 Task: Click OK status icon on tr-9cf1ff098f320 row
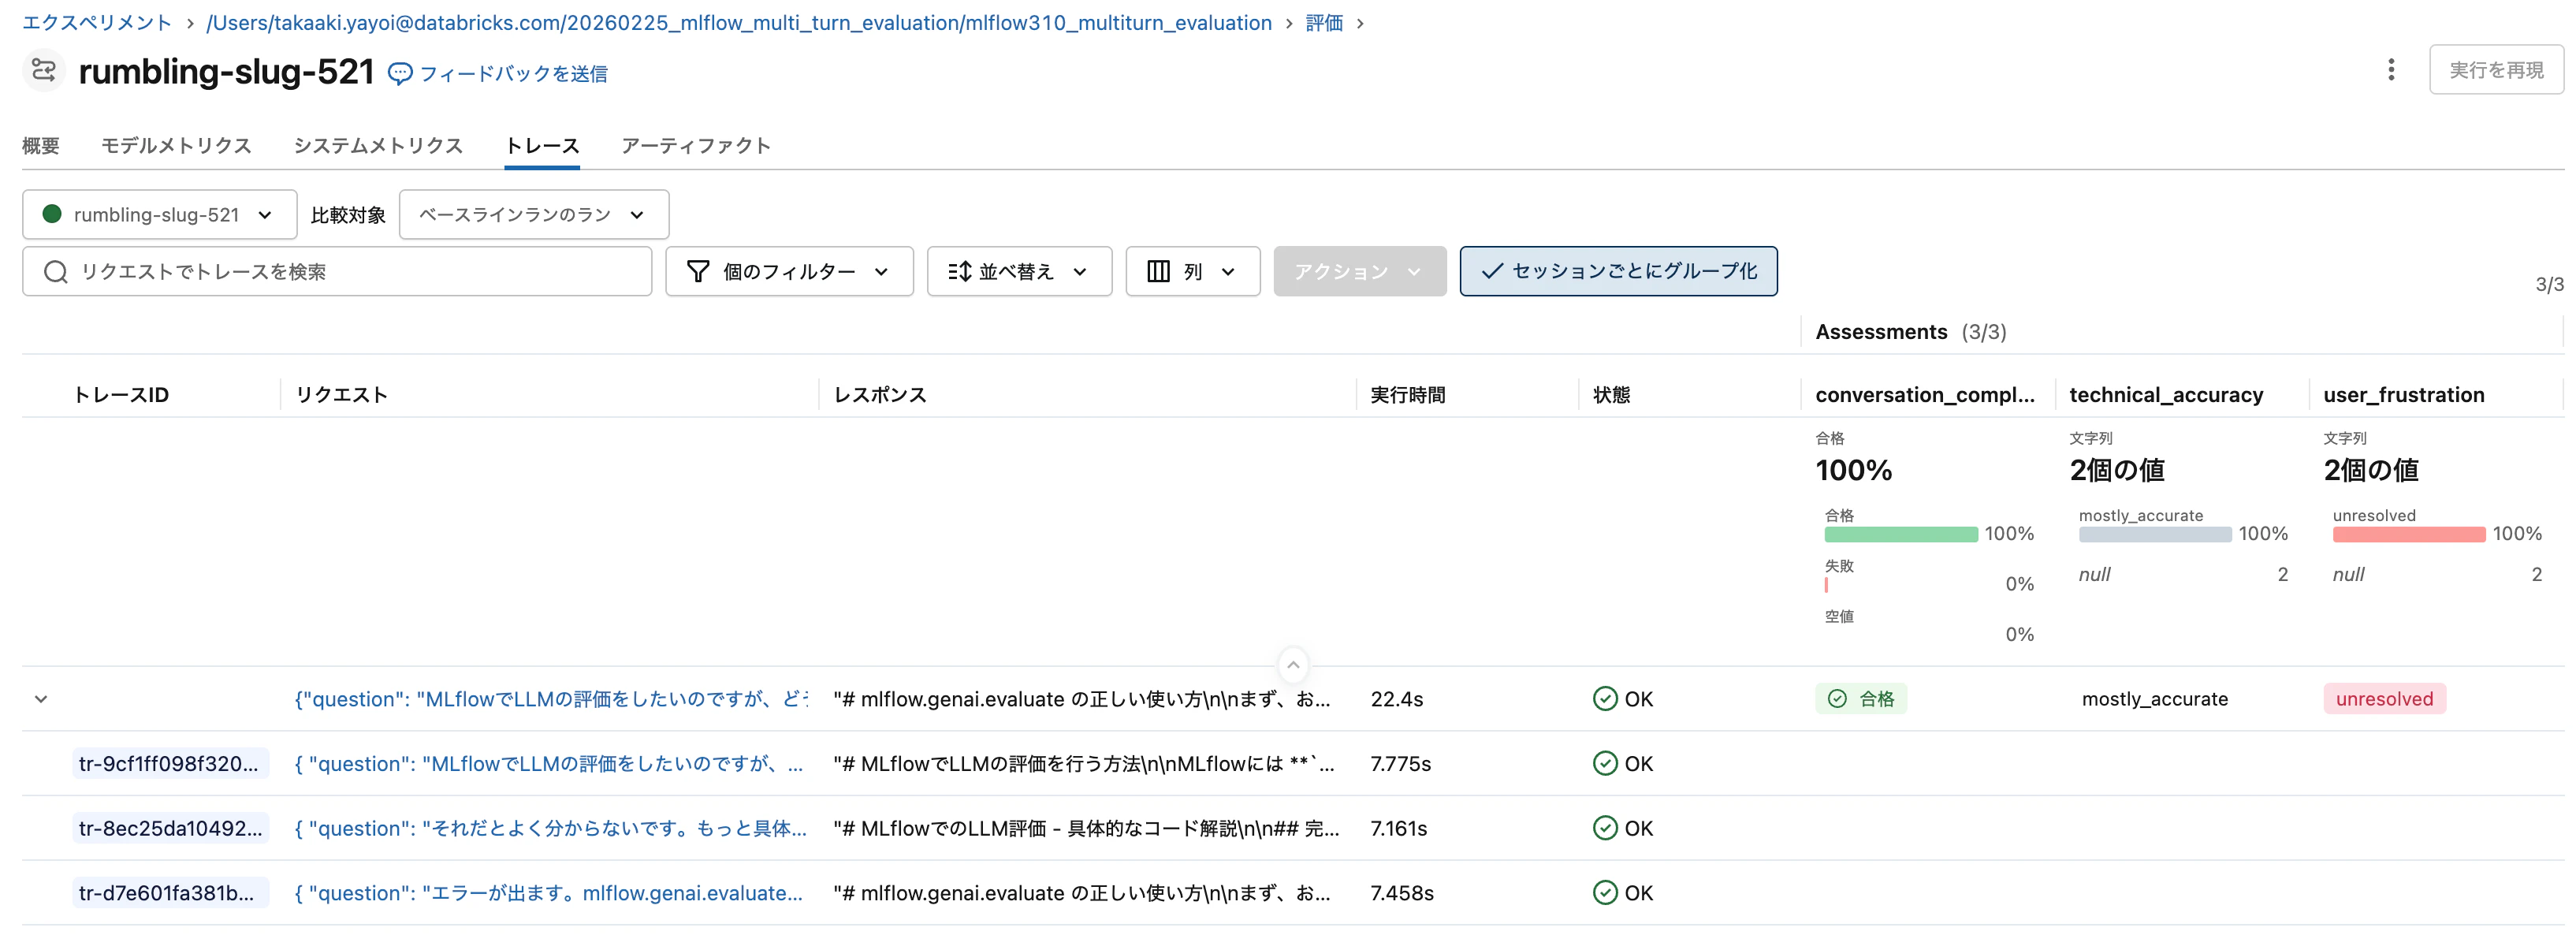[x=1604, y=763]
